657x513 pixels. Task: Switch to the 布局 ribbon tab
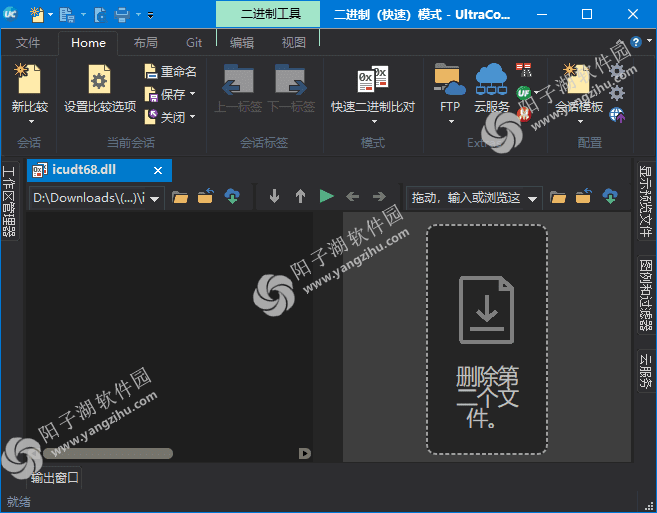(145, 43)
